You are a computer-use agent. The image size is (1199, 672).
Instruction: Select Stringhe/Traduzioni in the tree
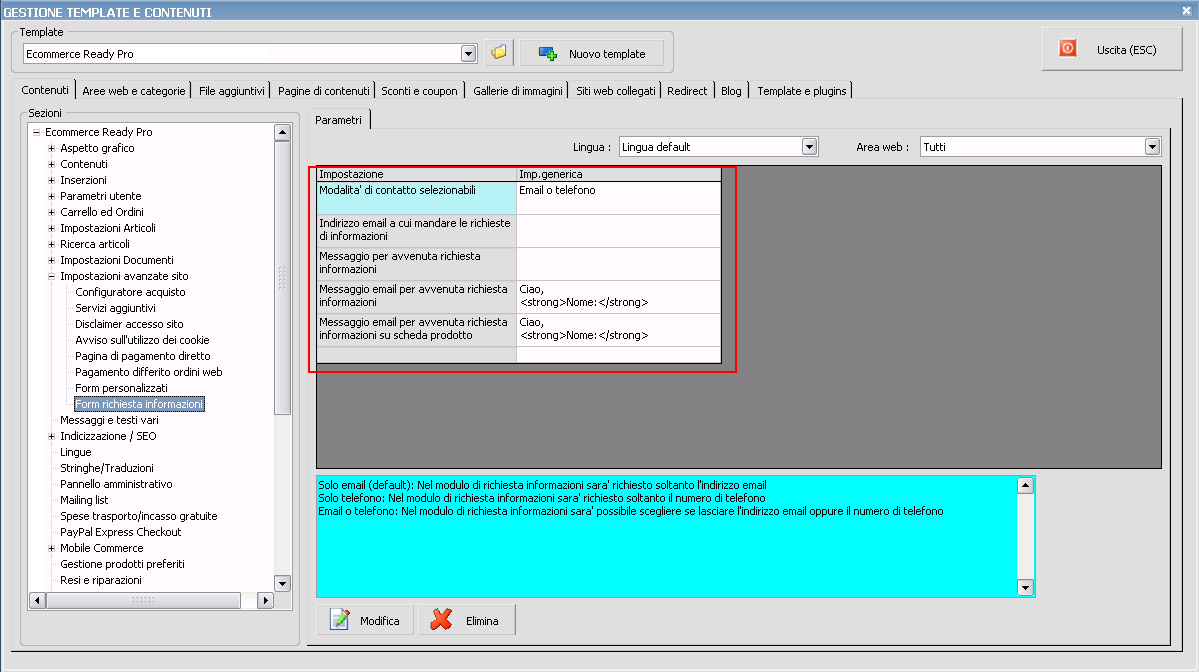[107, 469]
